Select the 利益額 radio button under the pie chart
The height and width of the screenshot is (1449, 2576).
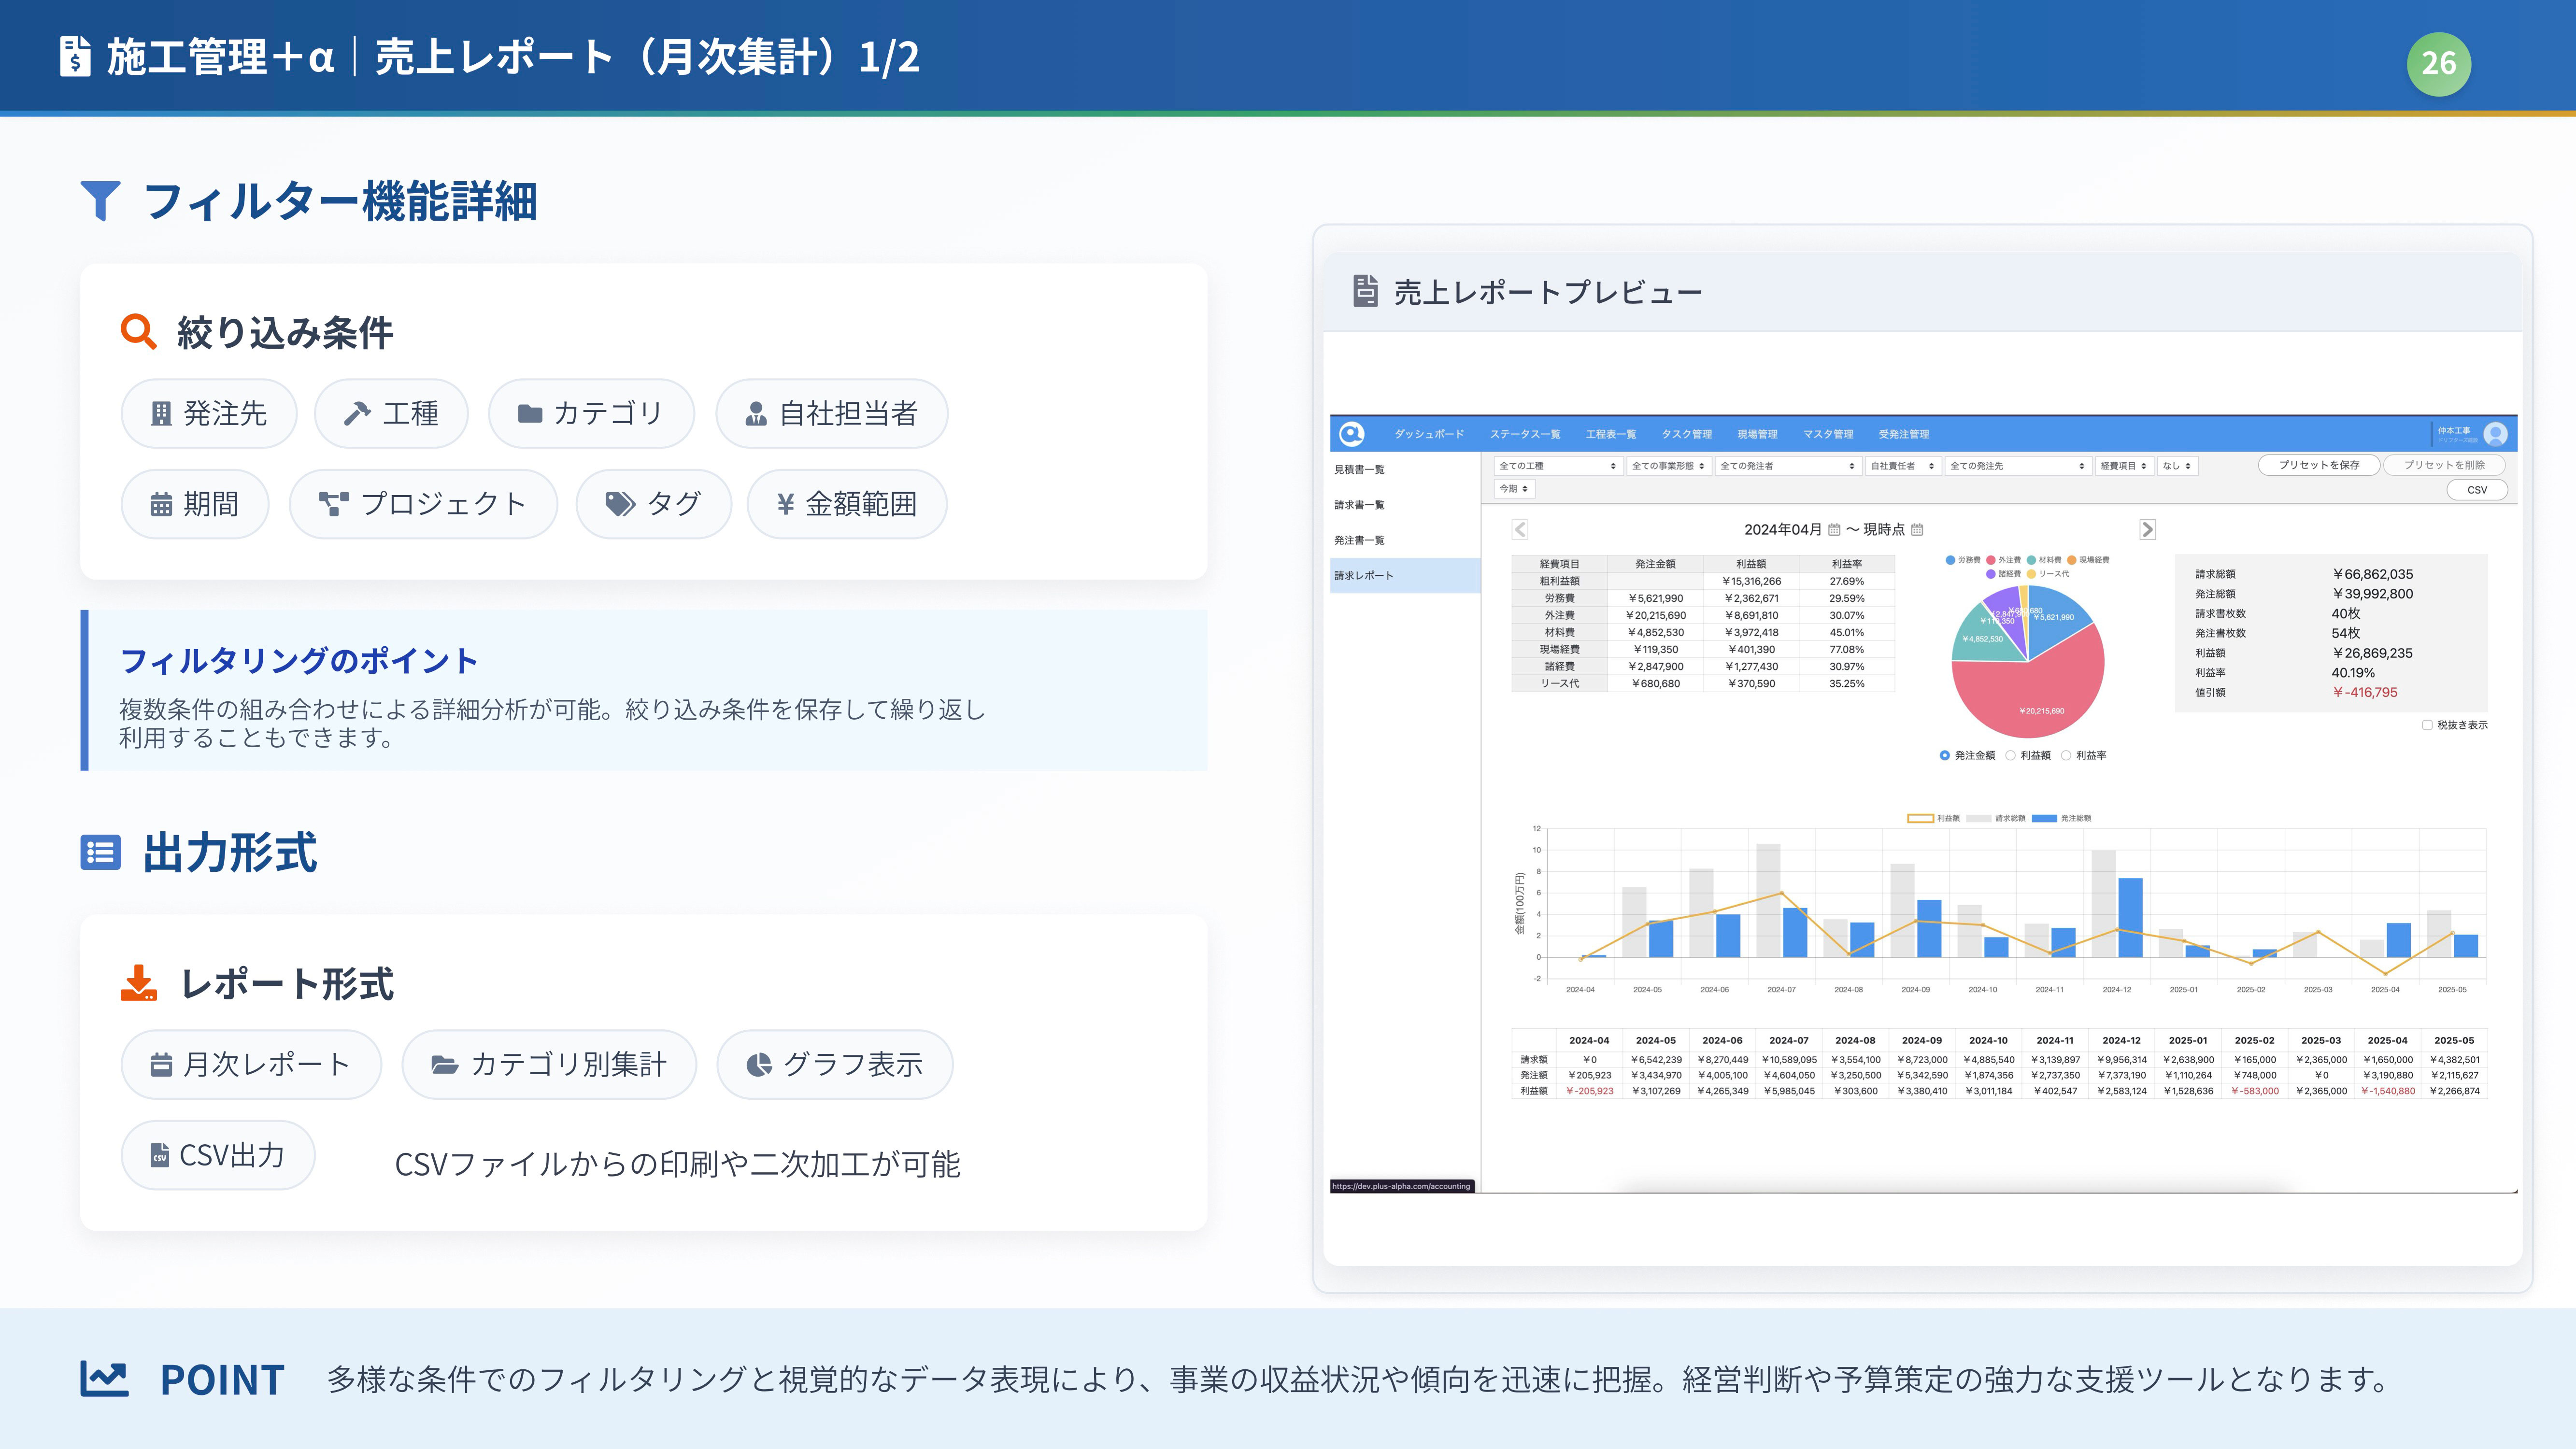coord(2010,756)
